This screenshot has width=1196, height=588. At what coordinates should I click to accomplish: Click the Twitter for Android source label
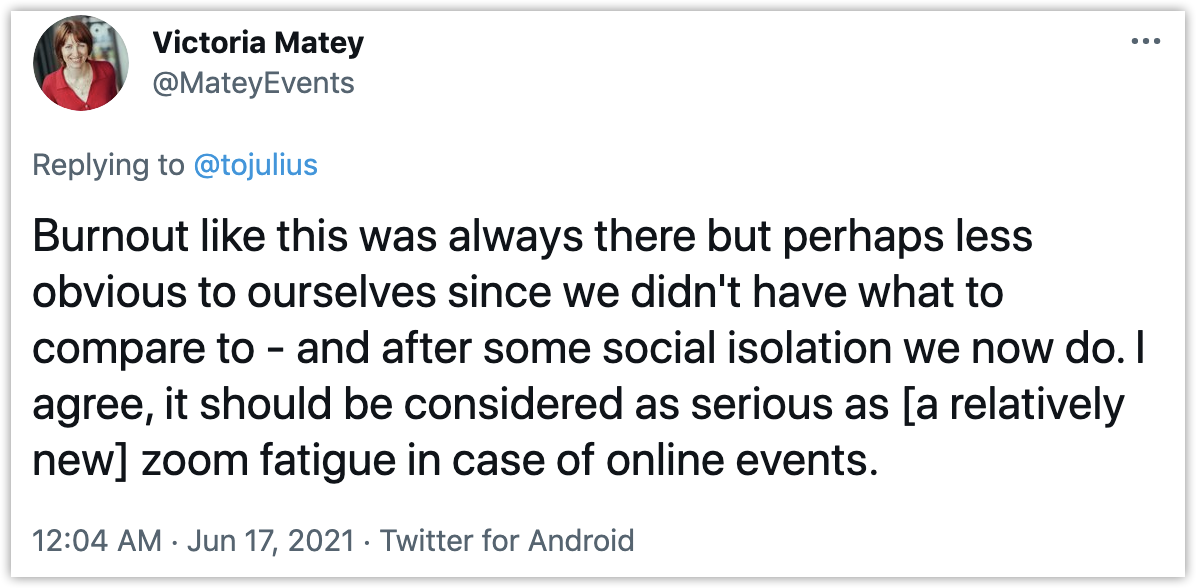(507, 541)
